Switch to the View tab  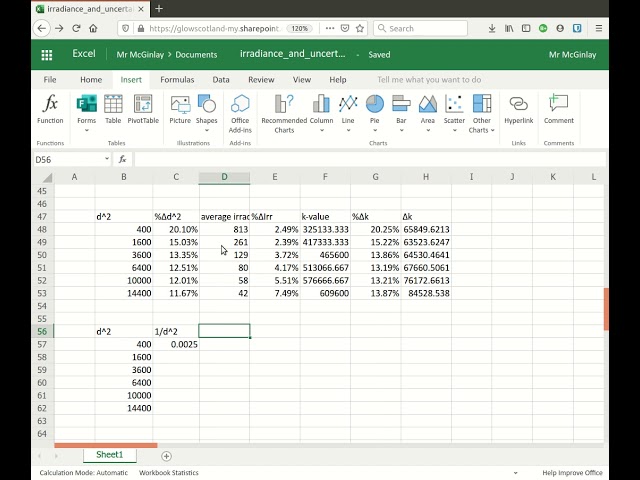[302, 80]
